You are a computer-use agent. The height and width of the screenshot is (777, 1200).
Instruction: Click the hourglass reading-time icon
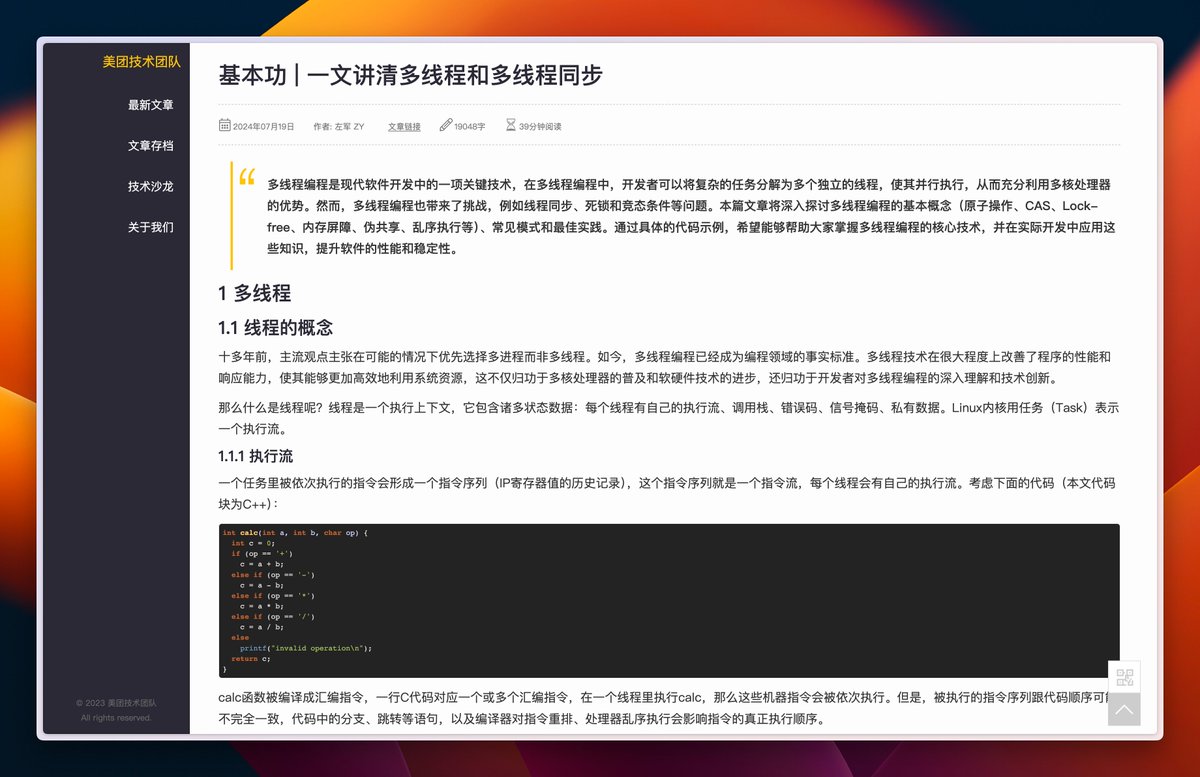[x=510, y=126]
